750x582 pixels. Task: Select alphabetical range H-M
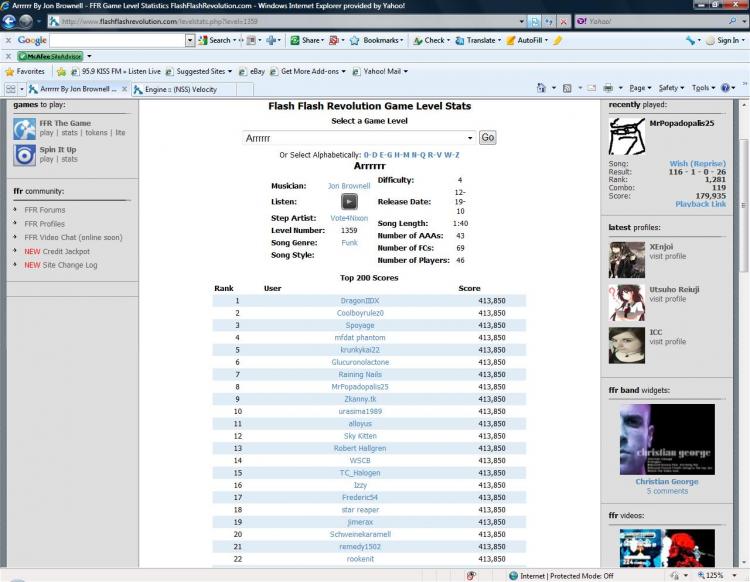[x=402, y=155]
